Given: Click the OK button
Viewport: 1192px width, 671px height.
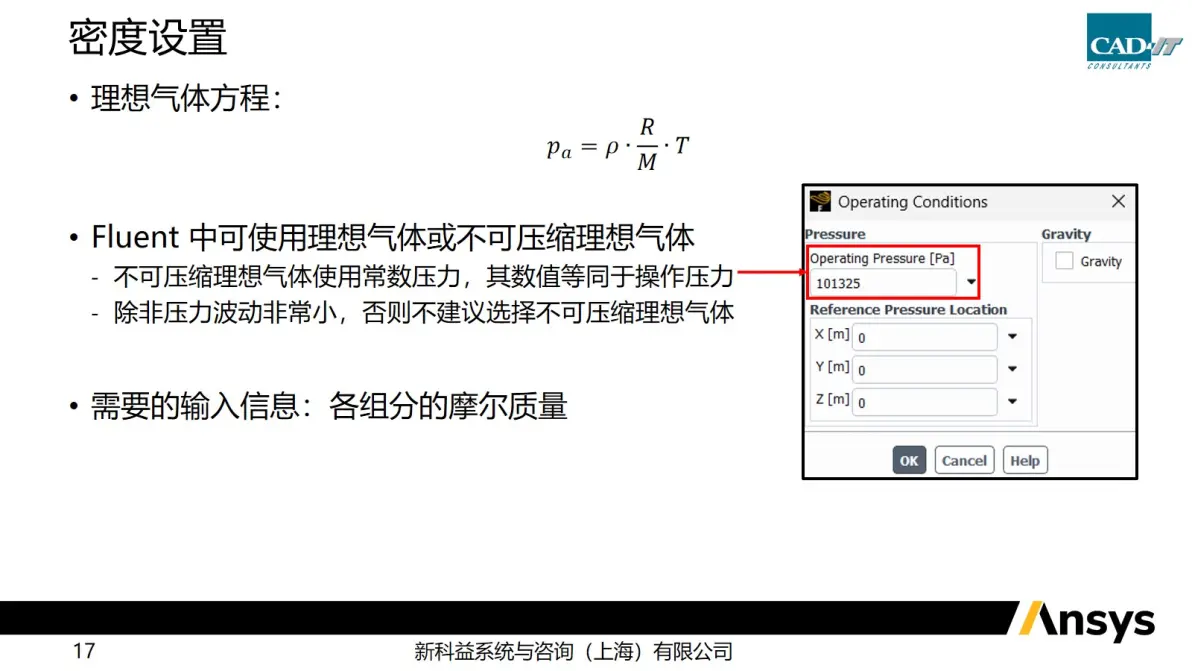Looking at the screenshot, I should pyautogui.click(x=909, y=461).
